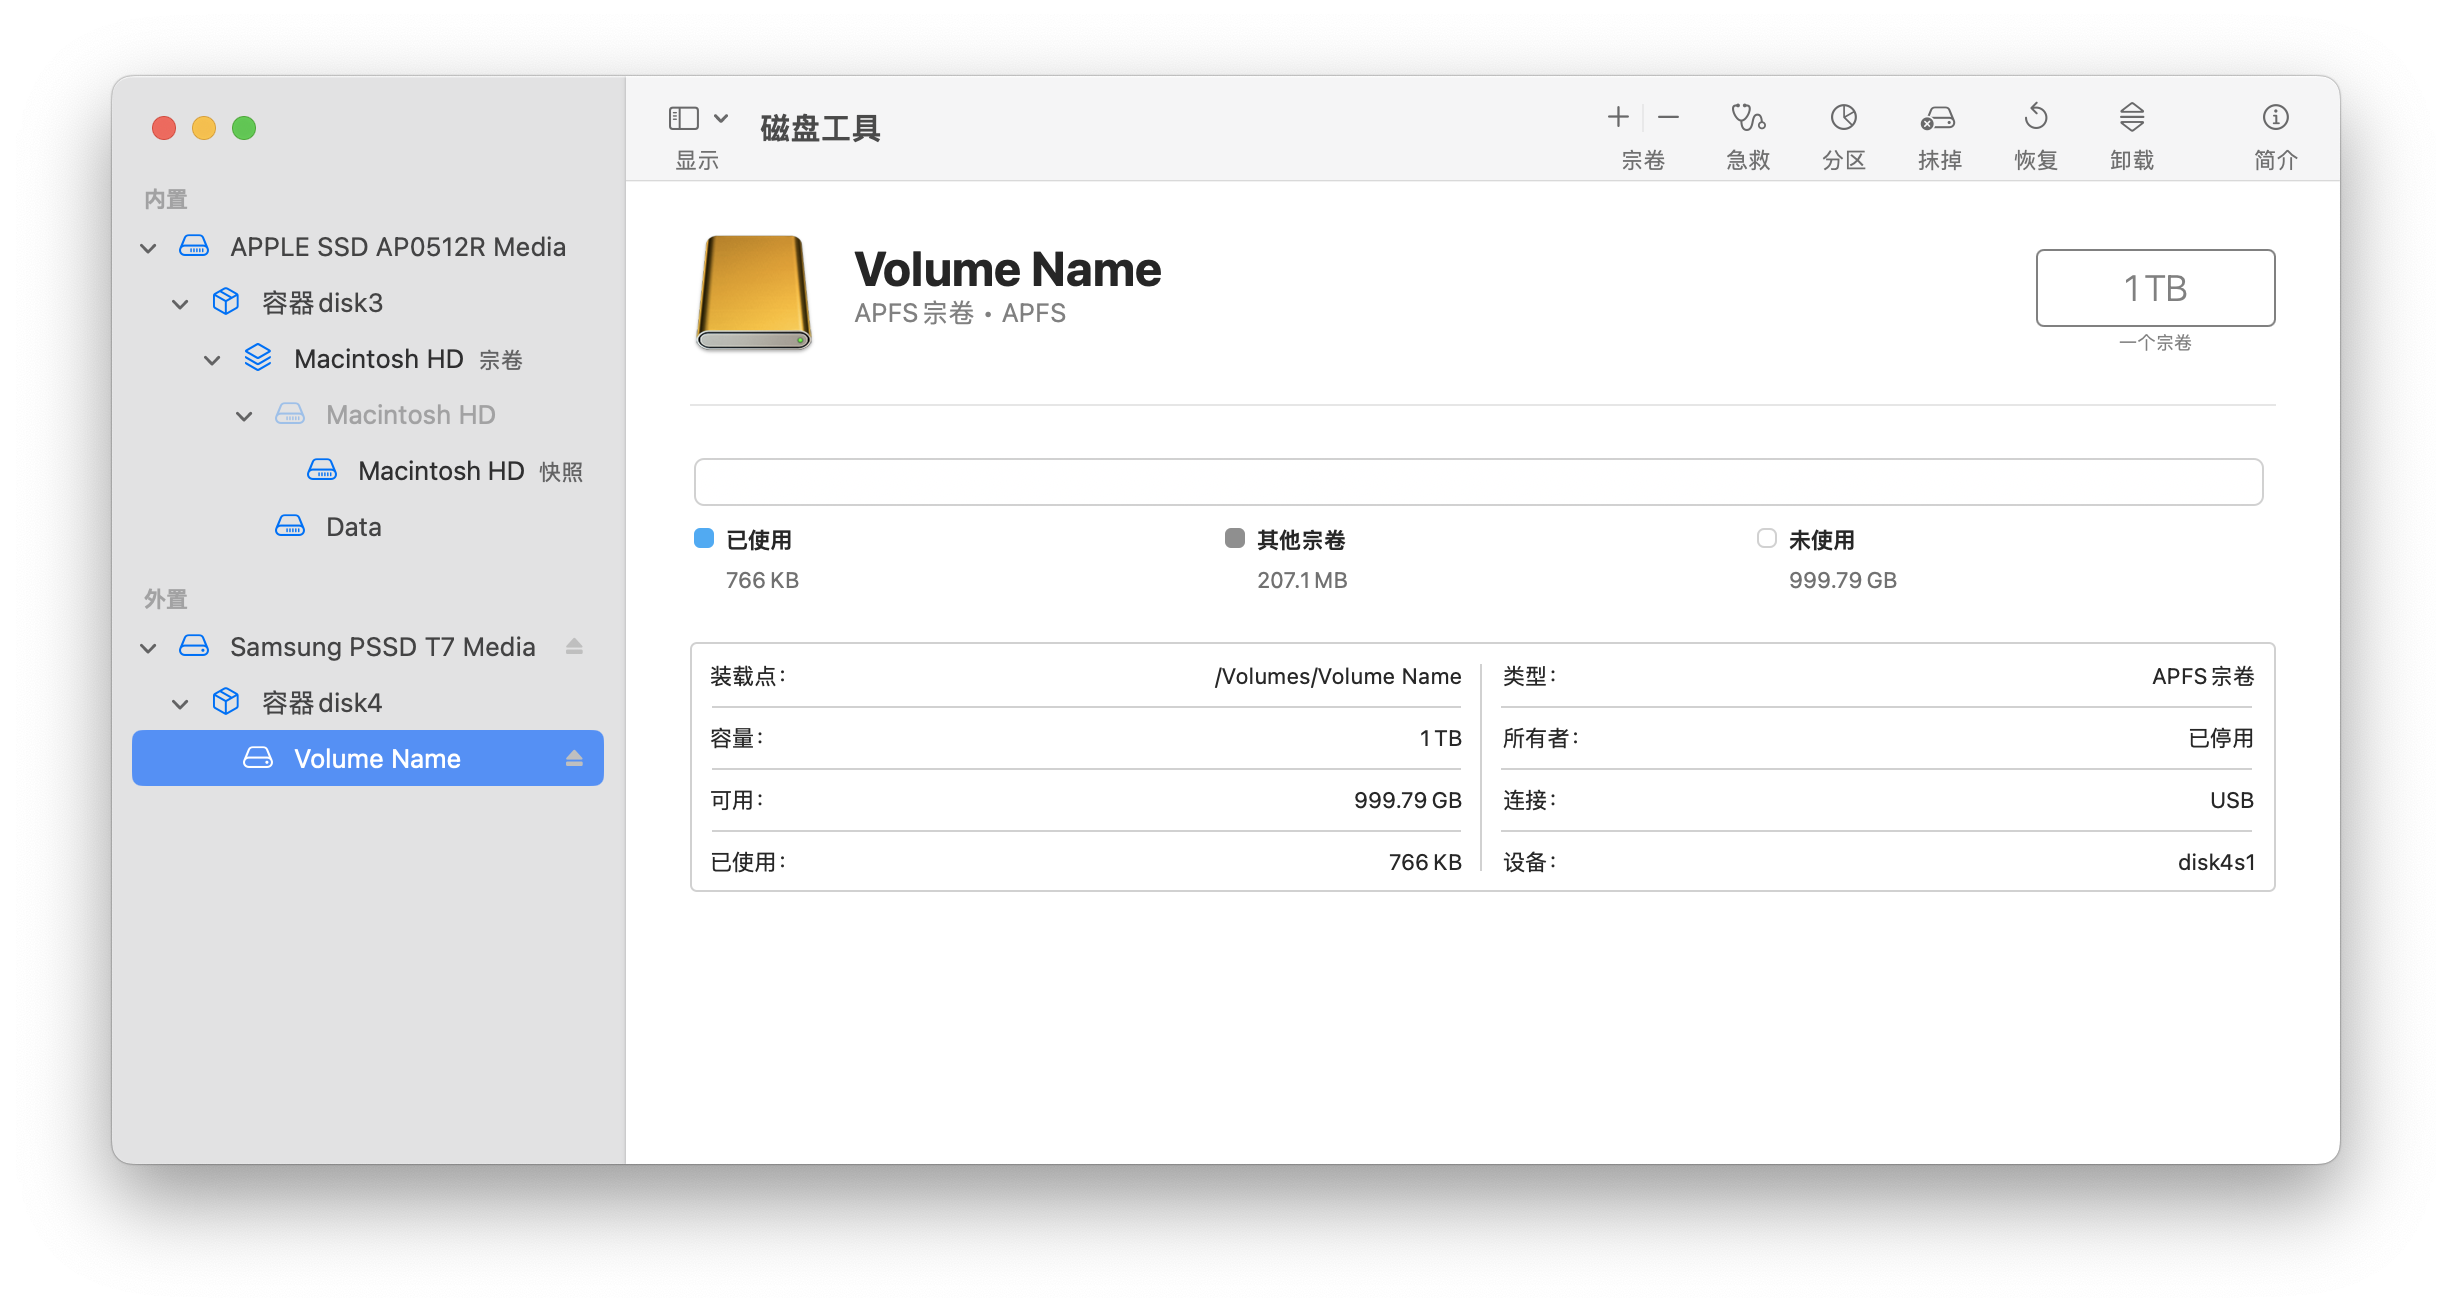
Task: Toggle the sidebar display button
Action: coord(684,119)
